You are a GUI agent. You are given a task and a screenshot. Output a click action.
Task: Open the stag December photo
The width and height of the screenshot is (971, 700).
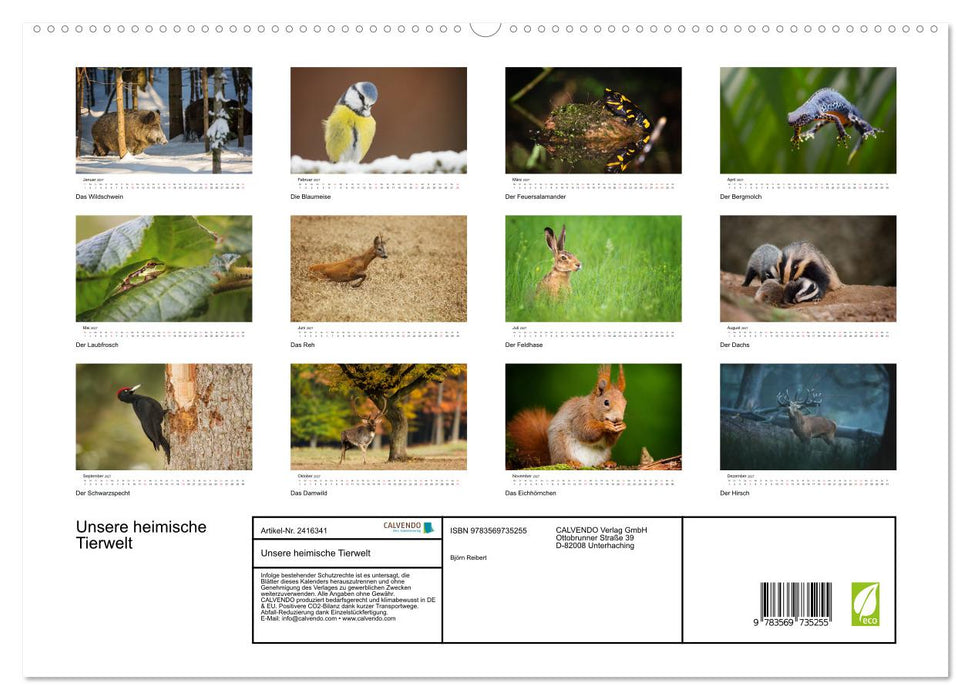click(808, 417)
